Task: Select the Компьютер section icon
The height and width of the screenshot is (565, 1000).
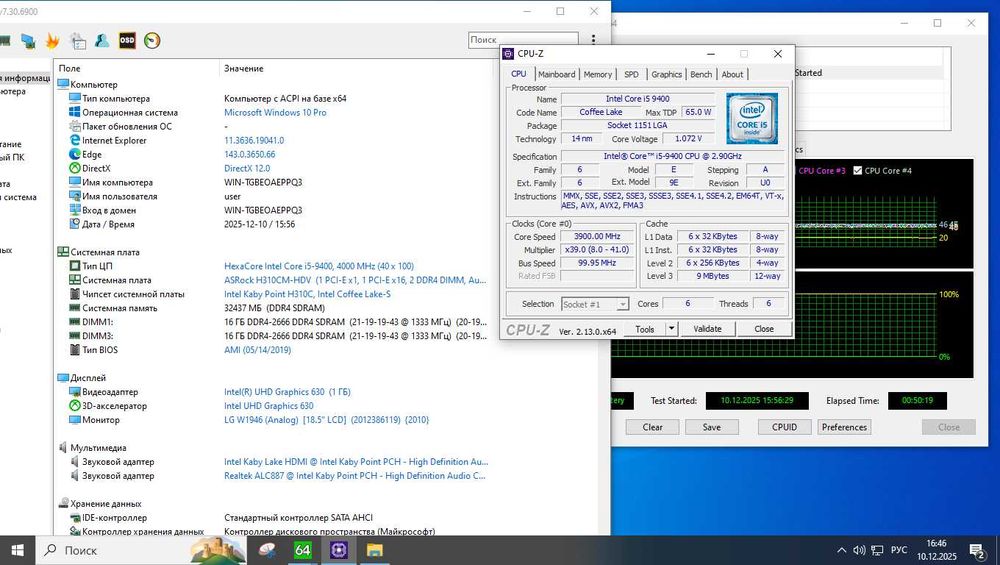Action: (63, 84)
